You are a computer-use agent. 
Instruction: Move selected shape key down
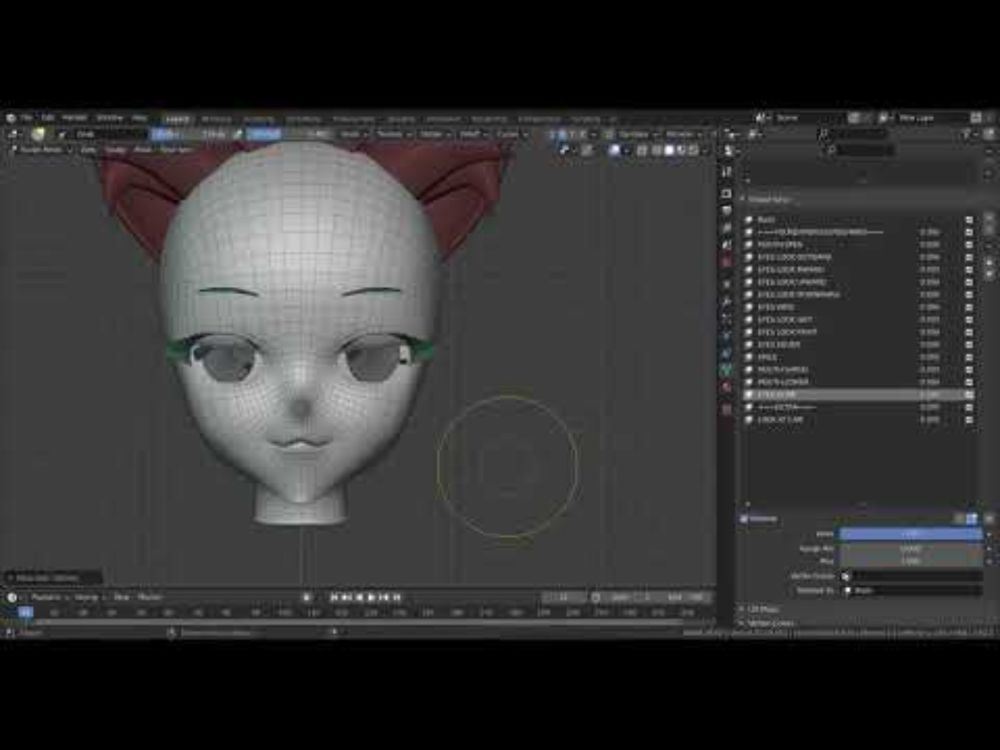coord(989,274)
